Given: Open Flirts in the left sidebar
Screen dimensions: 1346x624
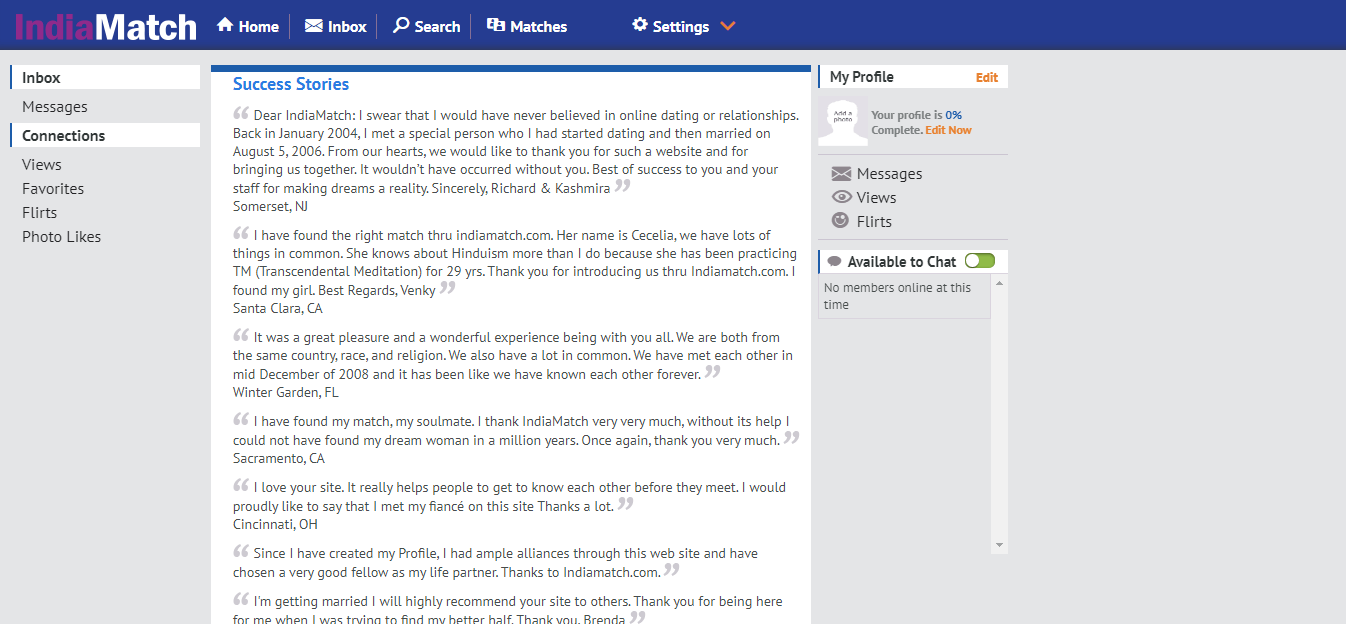Looking at the screenshot, I should tap(40, 213).
